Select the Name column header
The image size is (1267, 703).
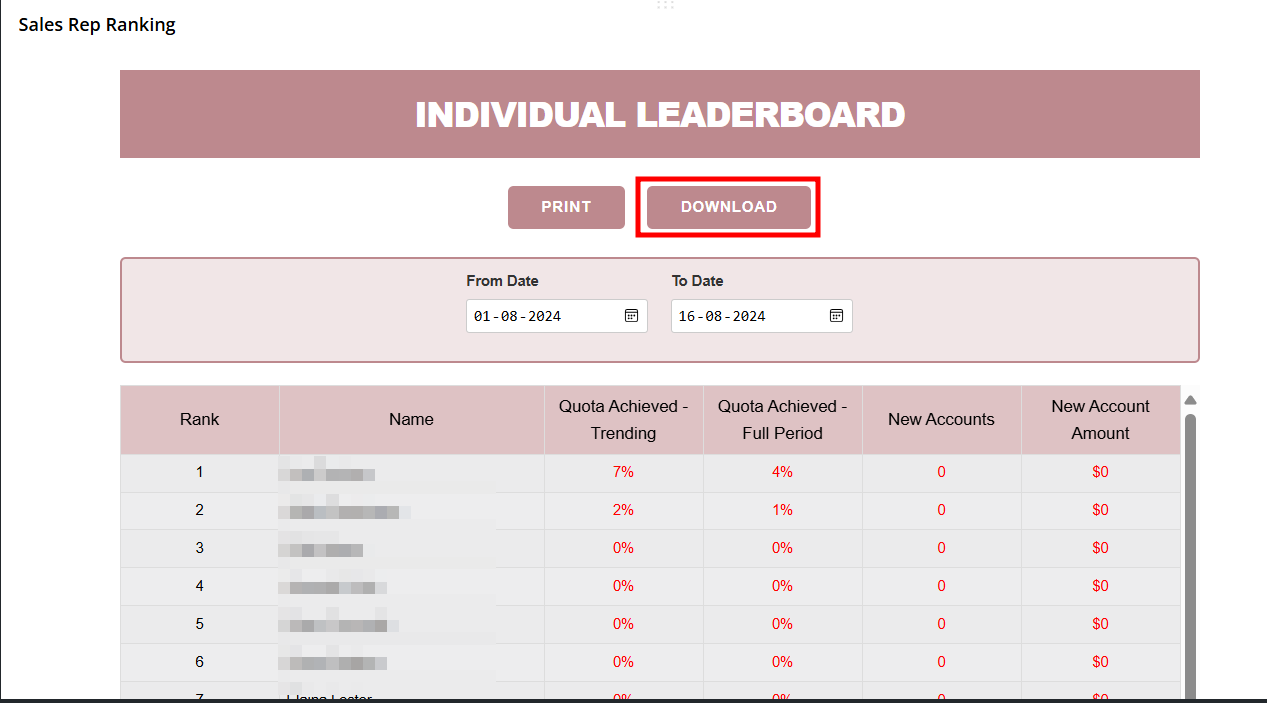tap(411, 420)
